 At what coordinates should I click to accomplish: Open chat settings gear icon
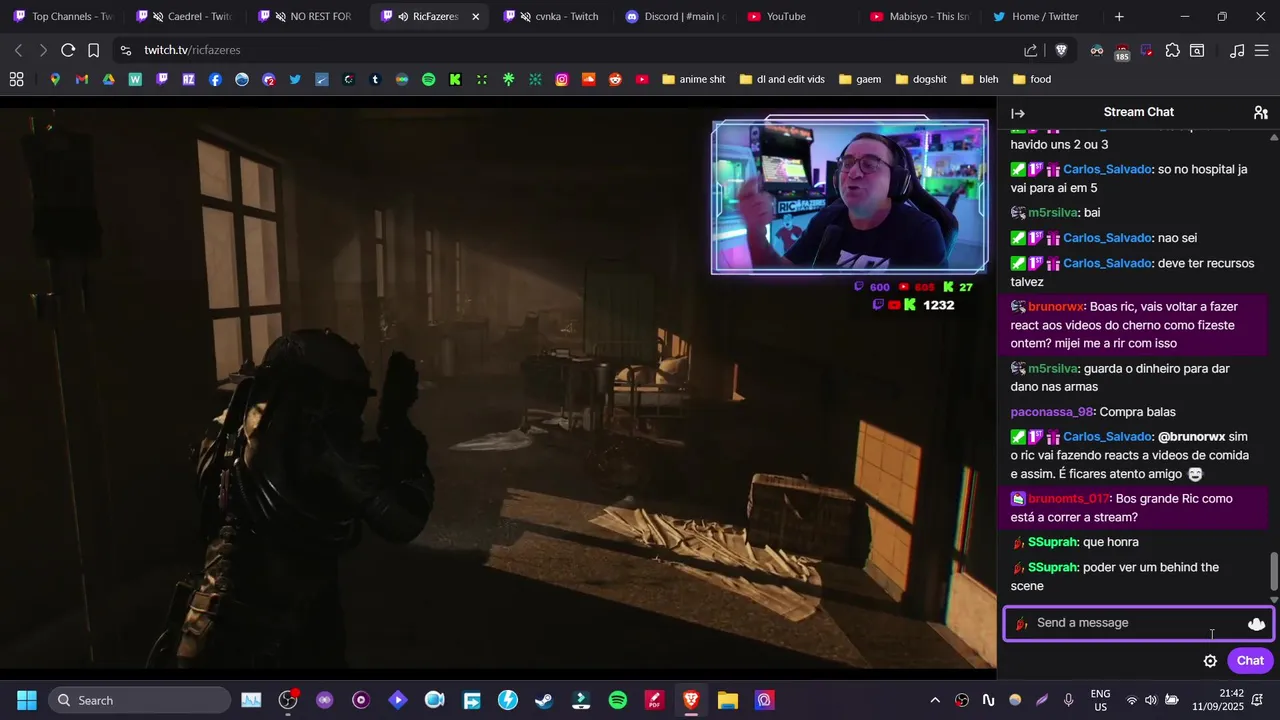[1210, 661]
